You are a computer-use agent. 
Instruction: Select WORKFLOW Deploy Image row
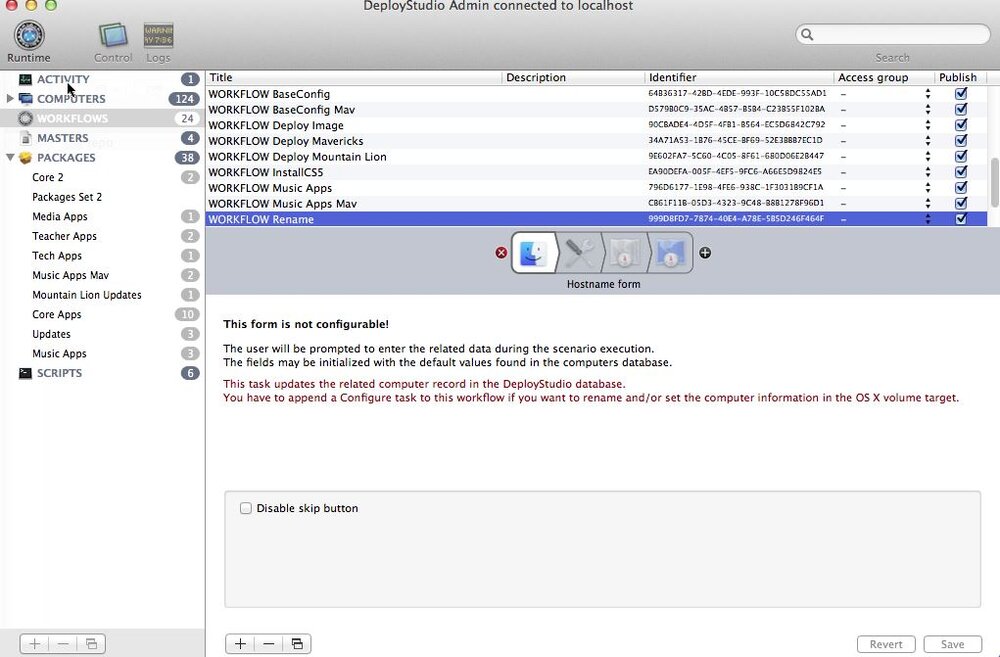(596, 125)
